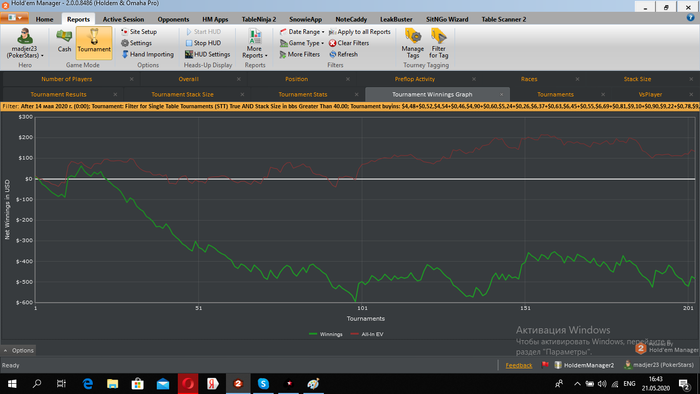Switch to the Tournament Stats tab
The height and width of the screenshot is (394, 700).
click(x=303, y=95)
